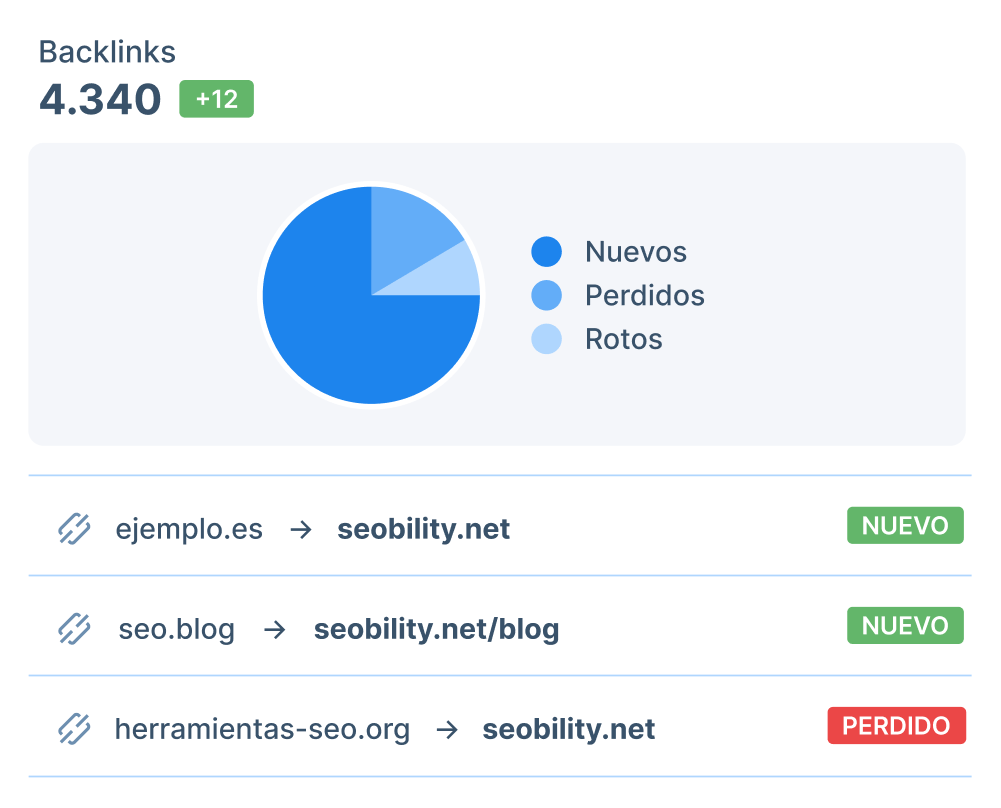The image size is (1001, 808).
Task: Select the Nuevos legend label
Action: point(636,252)
